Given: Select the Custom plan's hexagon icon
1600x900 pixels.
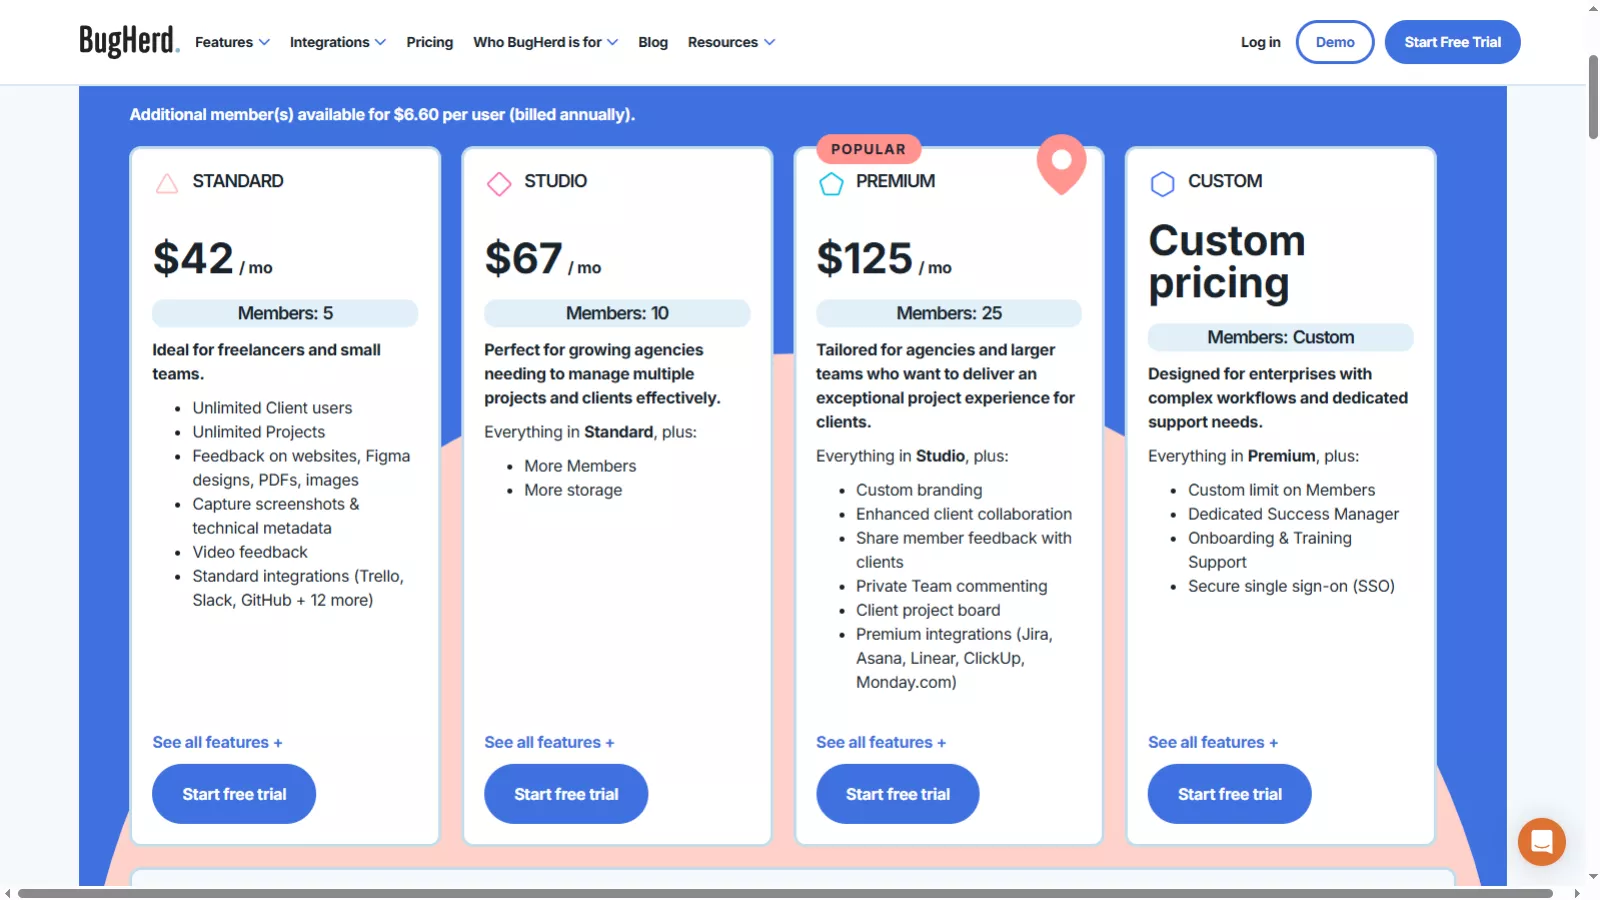Looking at the screenshot, I should pos(1162,184).
